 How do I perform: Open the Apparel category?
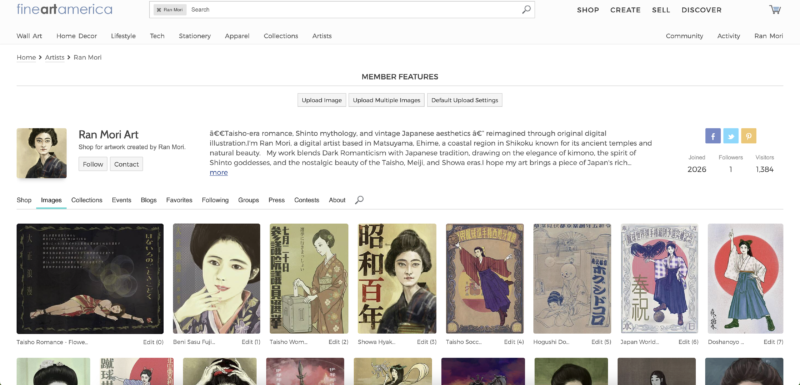coord(237,36)
